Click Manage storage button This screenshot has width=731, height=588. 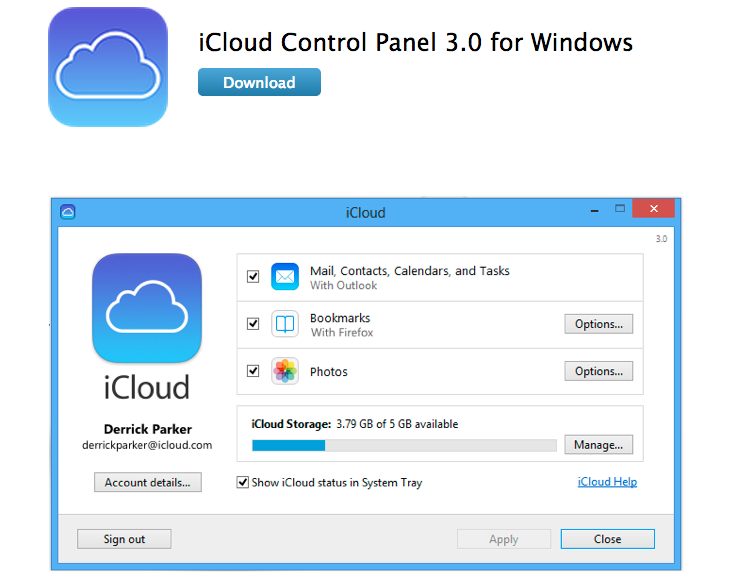coord(599,445)
